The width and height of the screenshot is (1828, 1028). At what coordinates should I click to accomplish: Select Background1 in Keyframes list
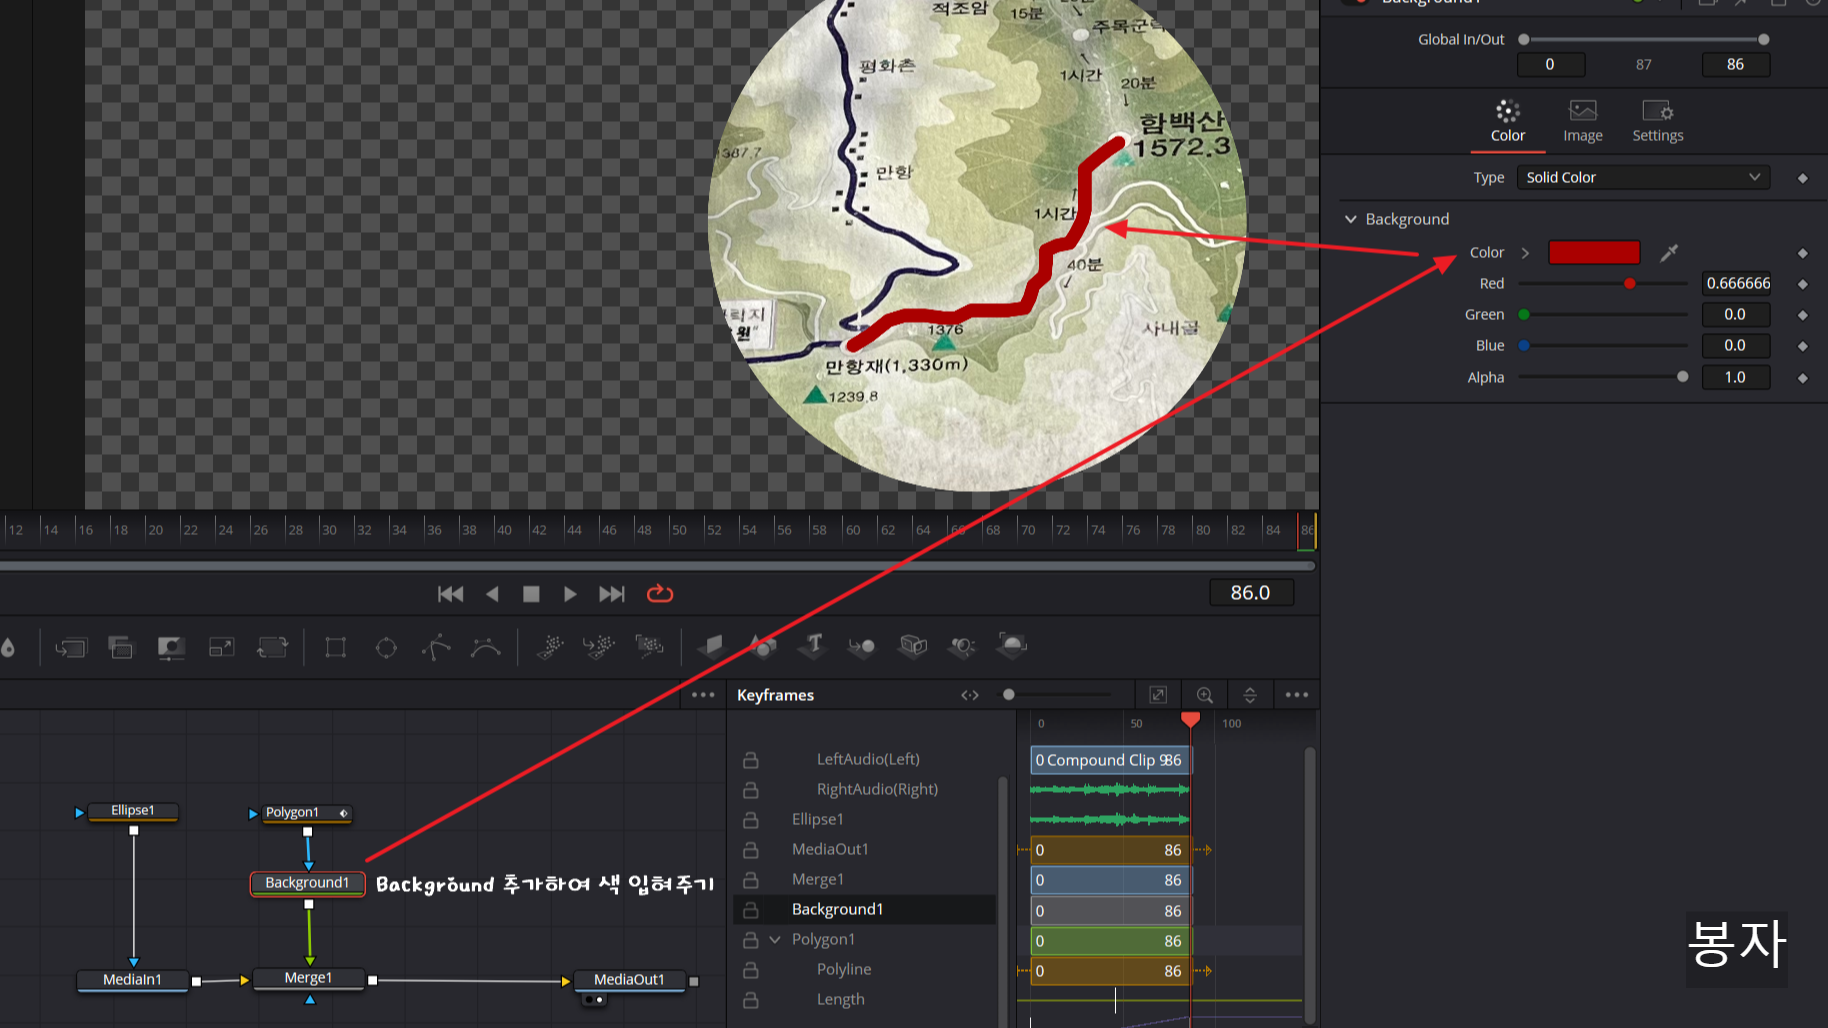[837, 910]
